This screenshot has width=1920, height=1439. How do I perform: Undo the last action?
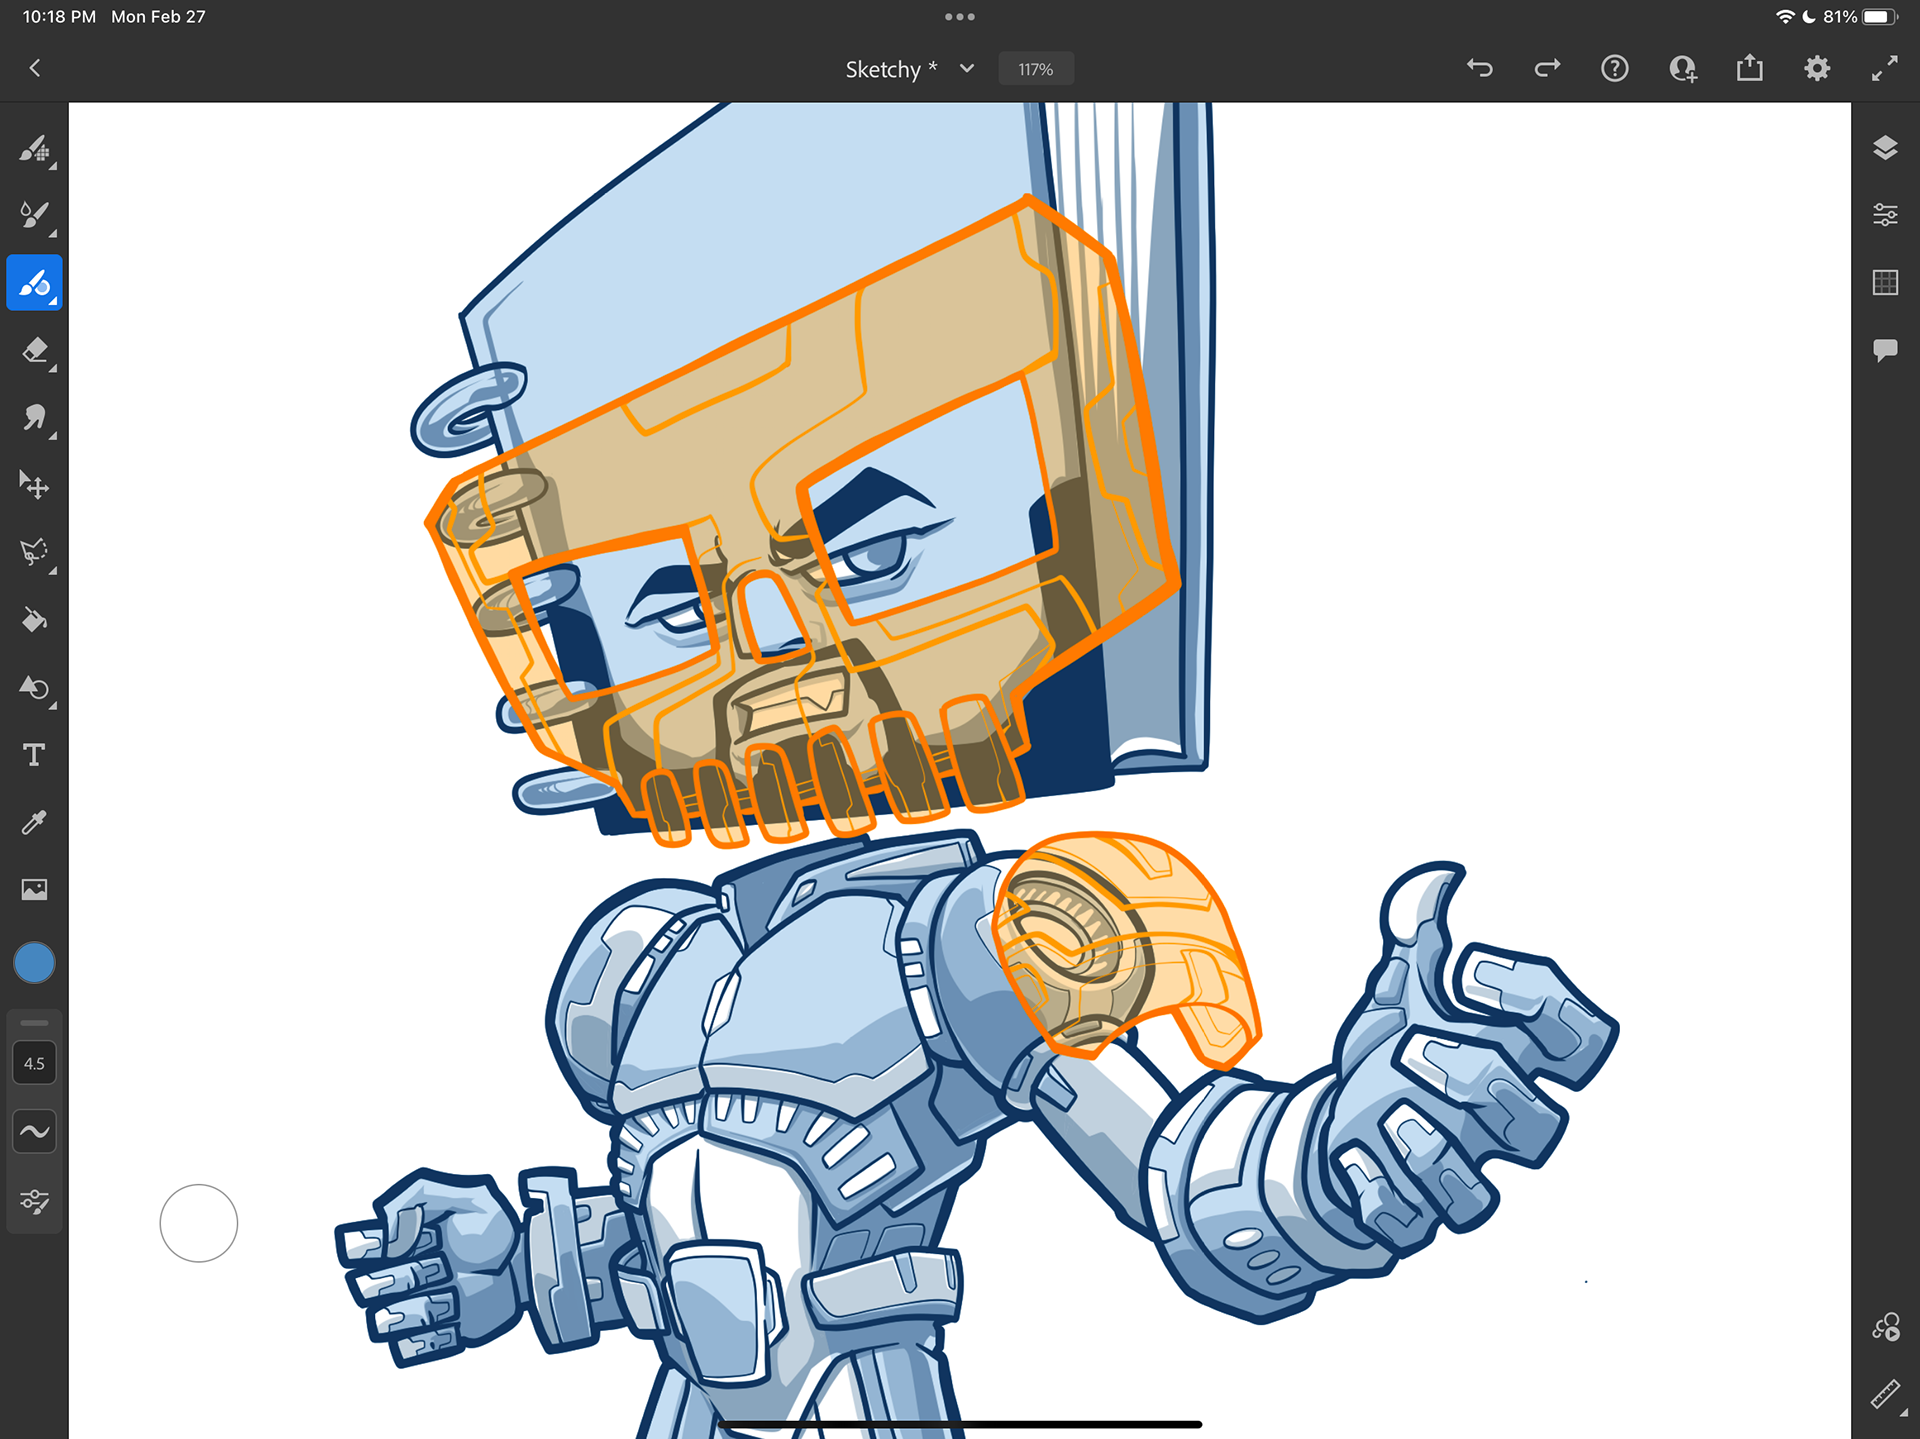[x=1480, y=69]
